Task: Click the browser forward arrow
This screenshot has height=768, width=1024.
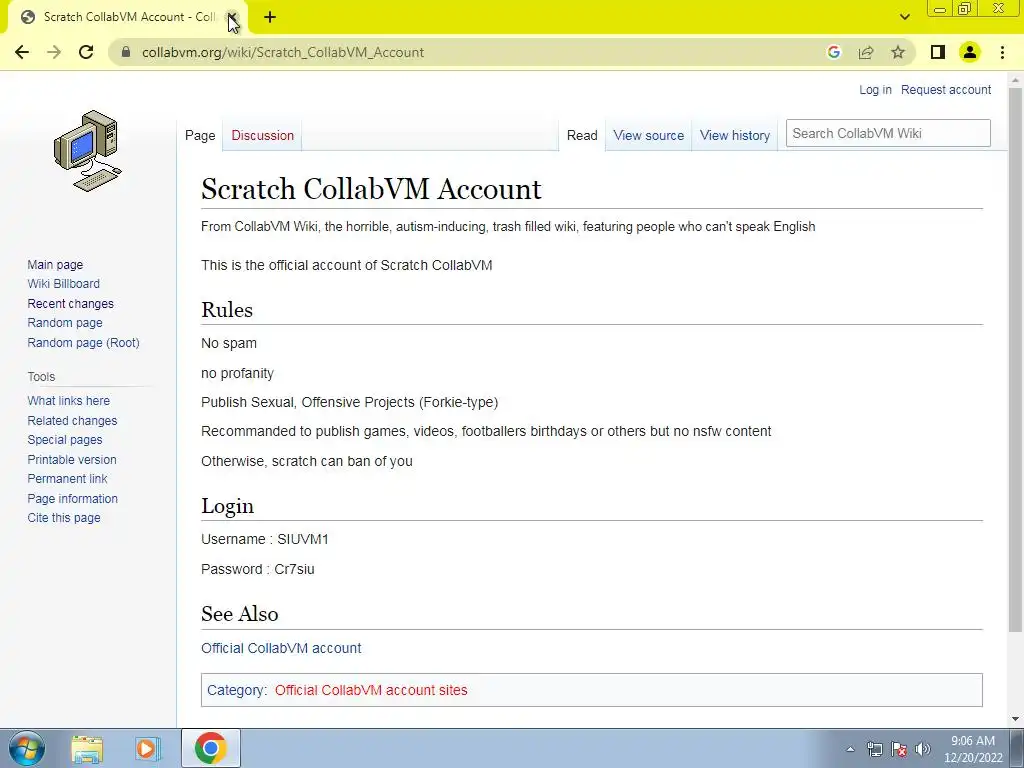Action: tap(54, 52)
